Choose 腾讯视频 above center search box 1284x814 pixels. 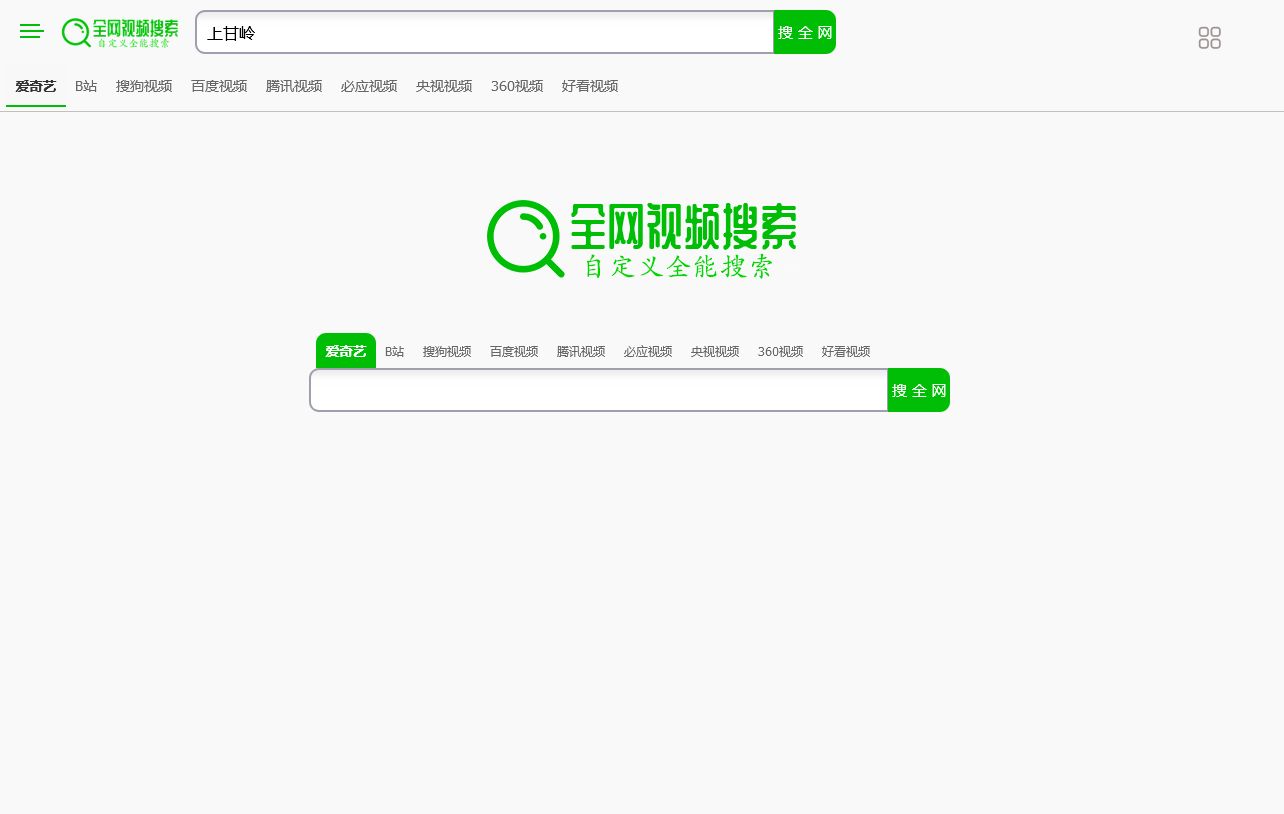(581, 352)
